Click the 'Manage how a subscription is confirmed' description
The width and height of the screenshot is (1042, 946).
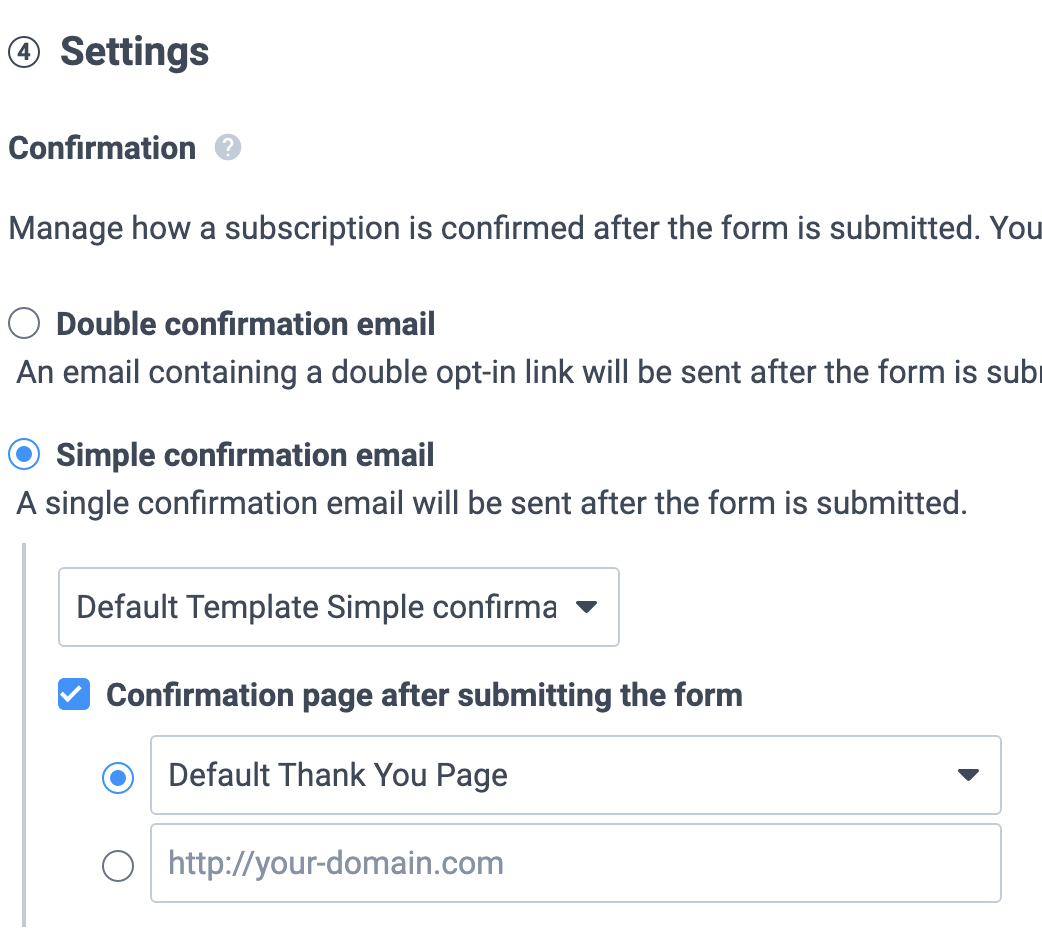(x=525, y=228)
